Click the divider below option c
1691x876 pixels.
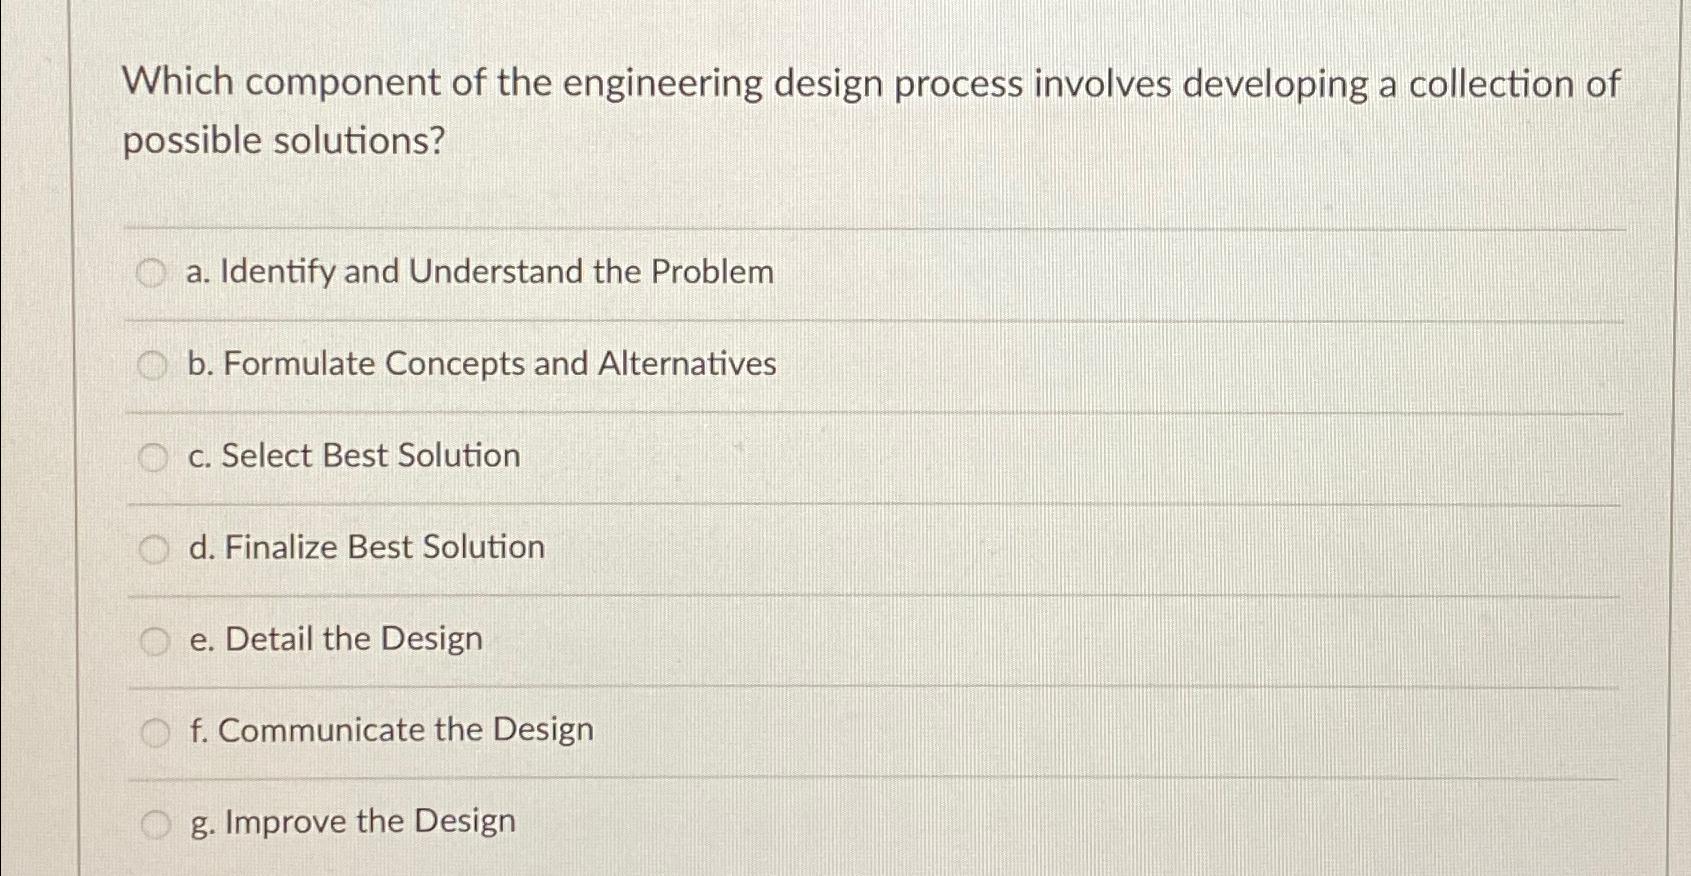tap(800, 503)
